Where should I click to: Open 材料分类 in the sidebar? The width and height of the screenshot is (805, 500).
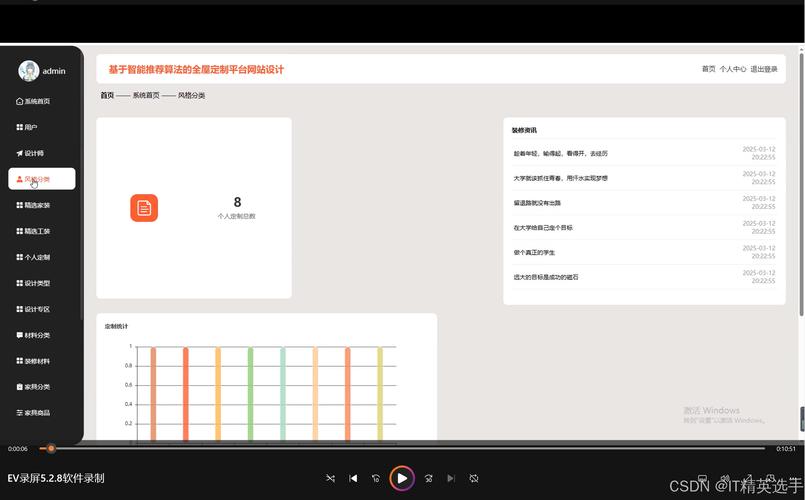[33, 335]
